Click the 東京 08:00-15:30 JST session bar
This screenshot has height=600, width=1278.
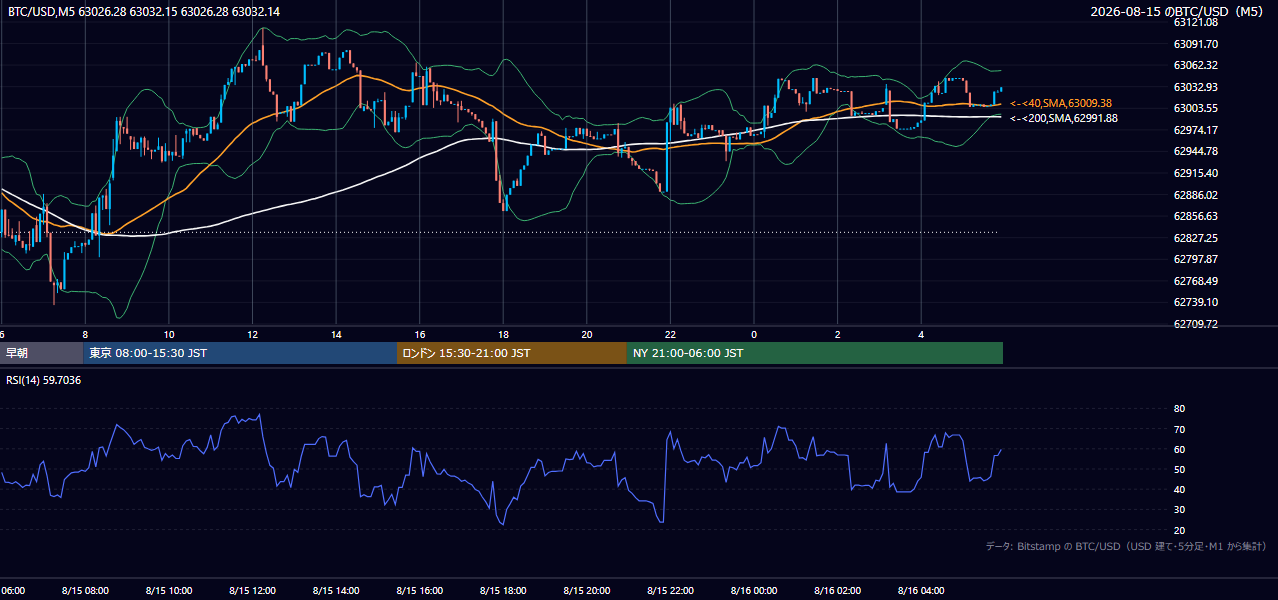pos(240,353)
